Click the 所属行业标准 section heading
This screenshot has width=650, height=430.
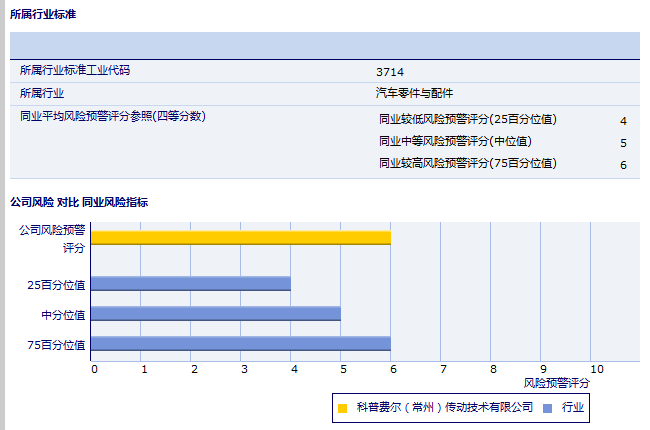click(x=42, y=14)
